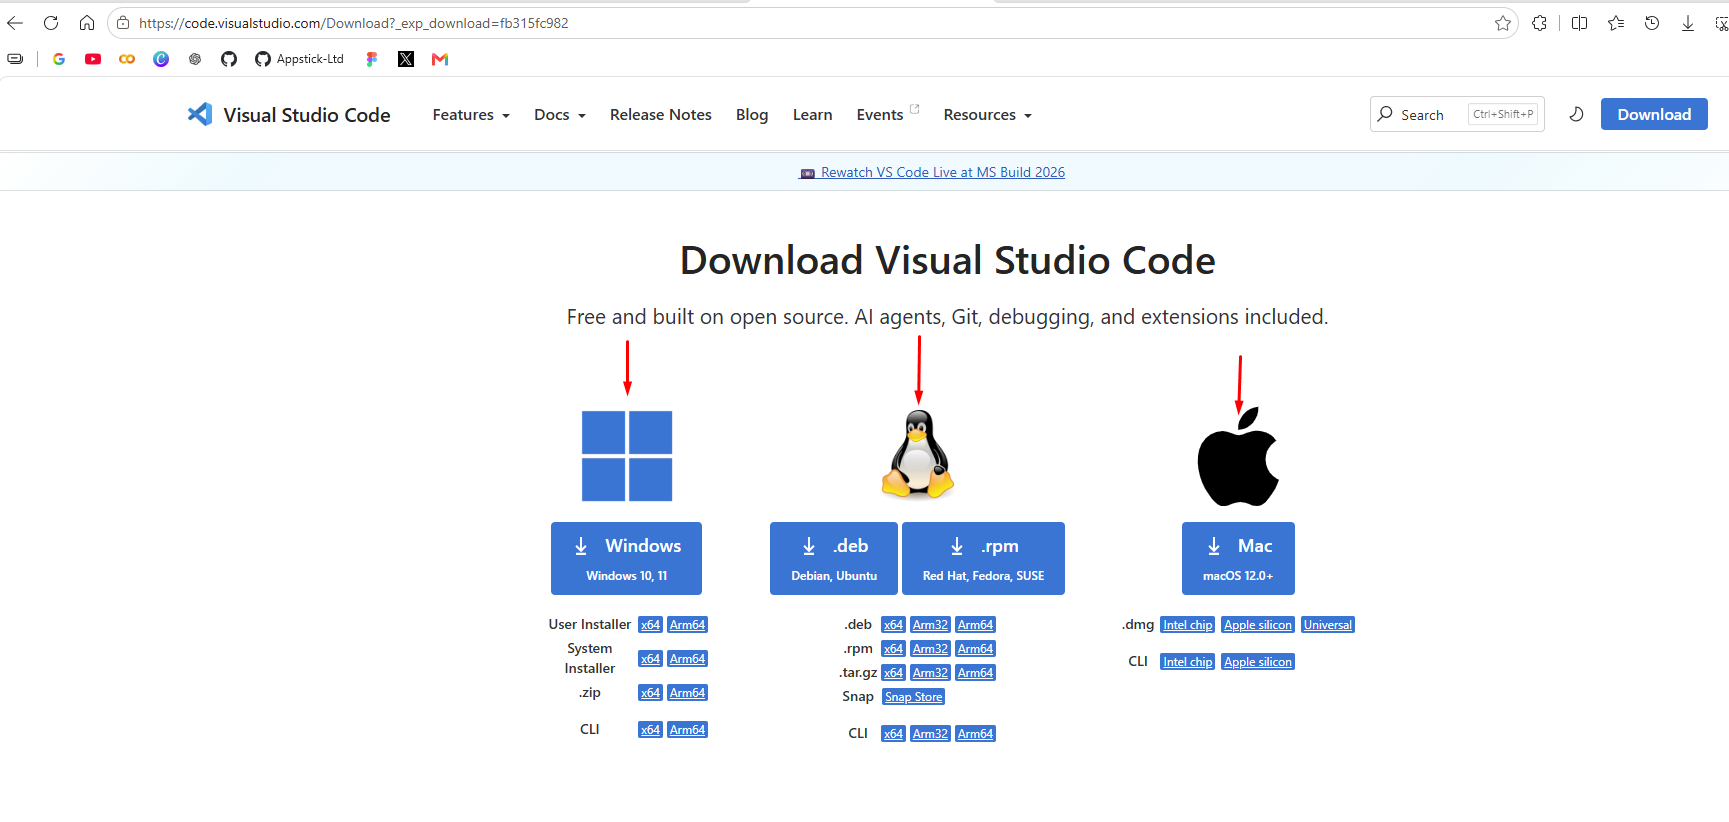
Task: Click the Windows logo image
Action: click(x=627, y=456)
